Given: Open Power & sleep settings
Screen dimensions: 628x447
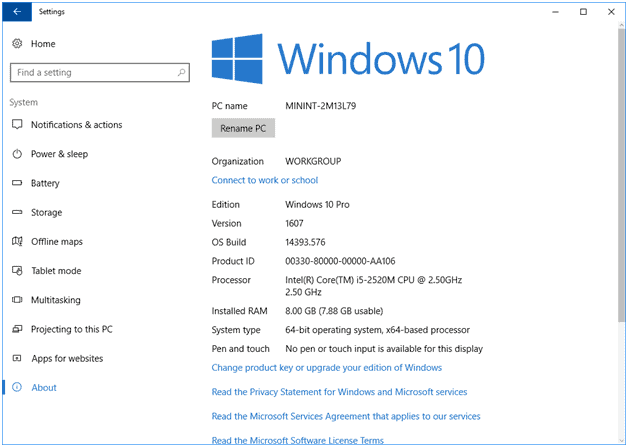Looking at the screenshot, I should click(59, 154).
